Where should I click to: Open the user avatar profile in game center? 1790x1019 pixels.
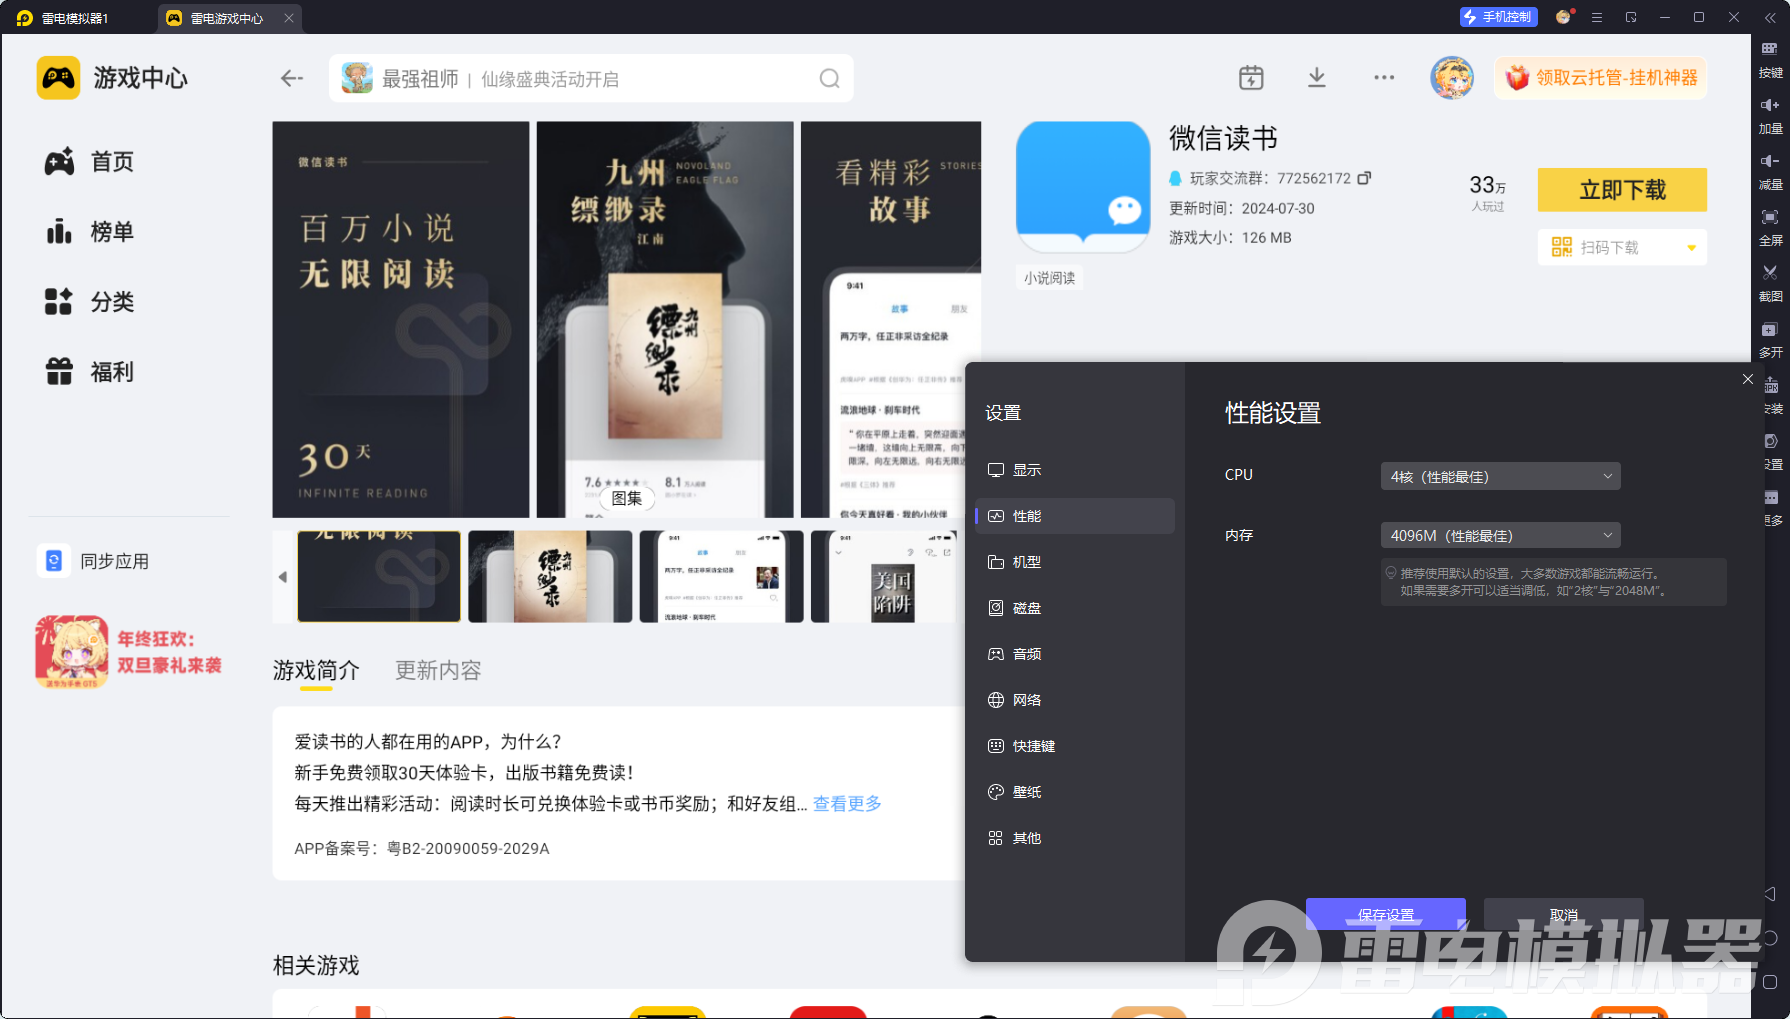(1452, 78)
